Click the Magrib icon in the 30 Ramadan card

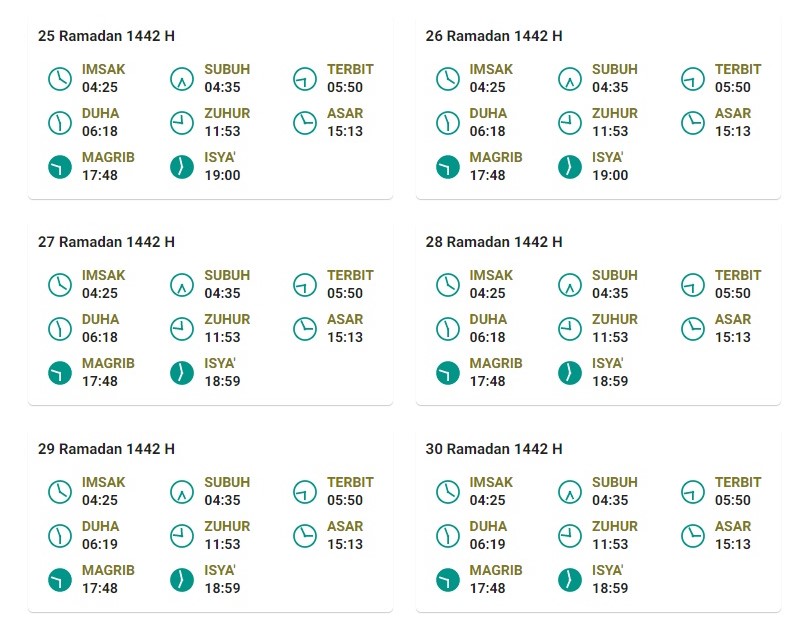(x=448, y=580)
